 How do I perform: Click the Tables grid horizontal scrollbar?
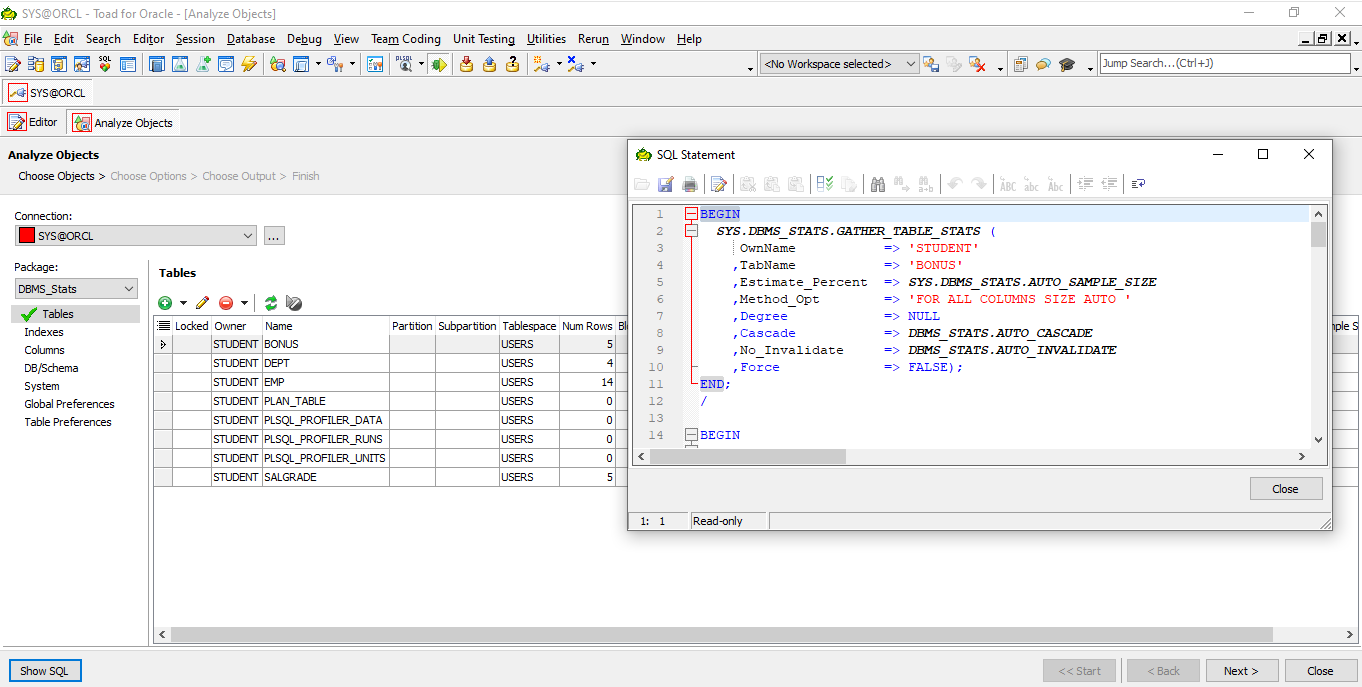click(x=722, y=635)
